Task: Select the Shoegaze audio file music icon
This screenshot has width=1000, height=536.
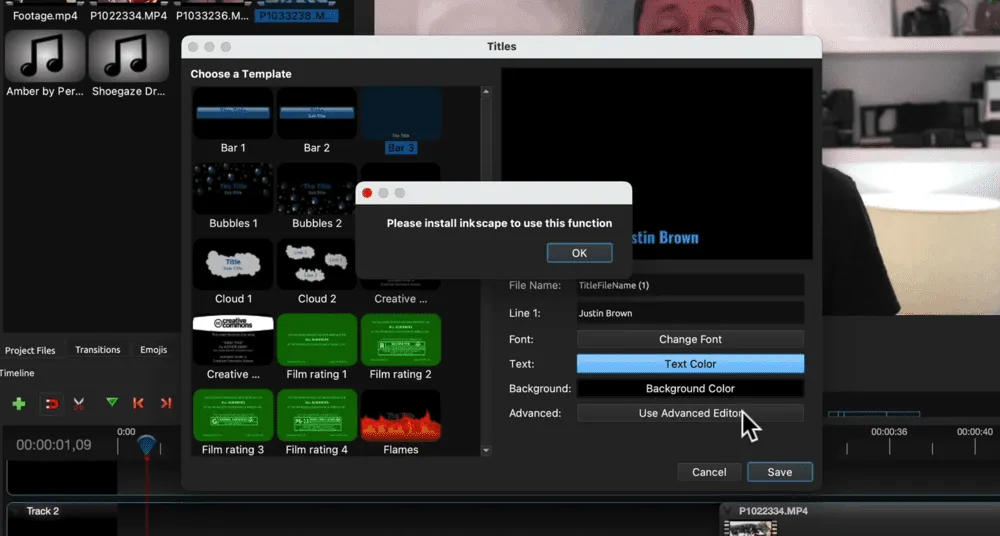Action: click(x=128, y=56)
